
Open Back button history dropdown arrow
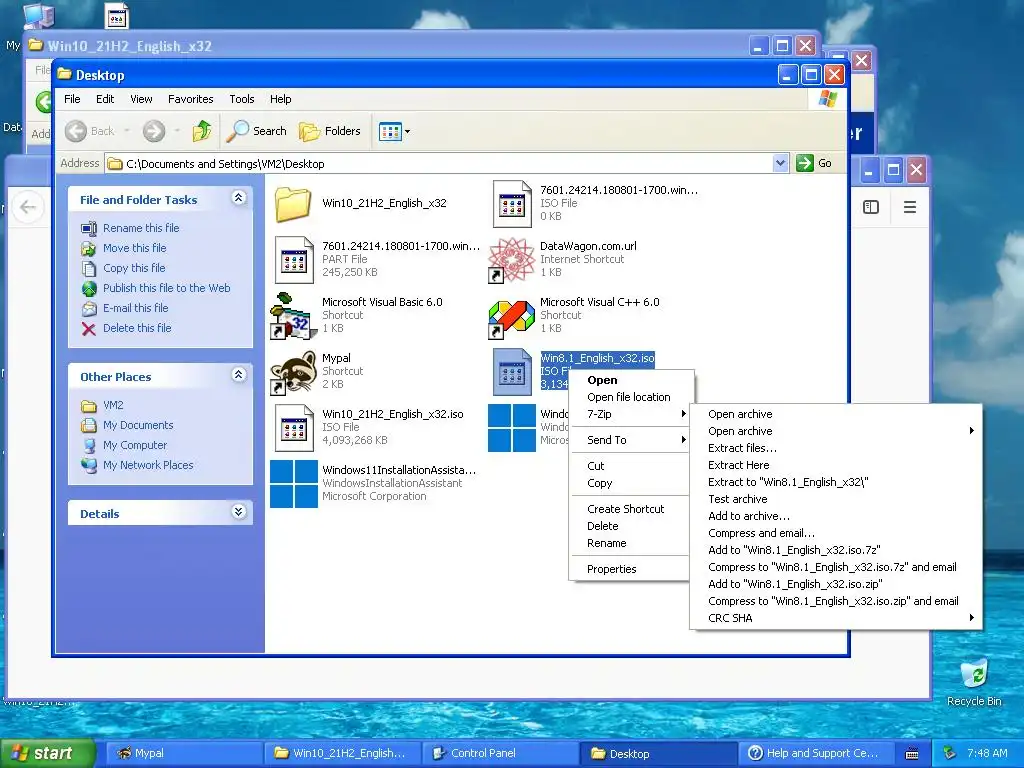coord(127,131)
